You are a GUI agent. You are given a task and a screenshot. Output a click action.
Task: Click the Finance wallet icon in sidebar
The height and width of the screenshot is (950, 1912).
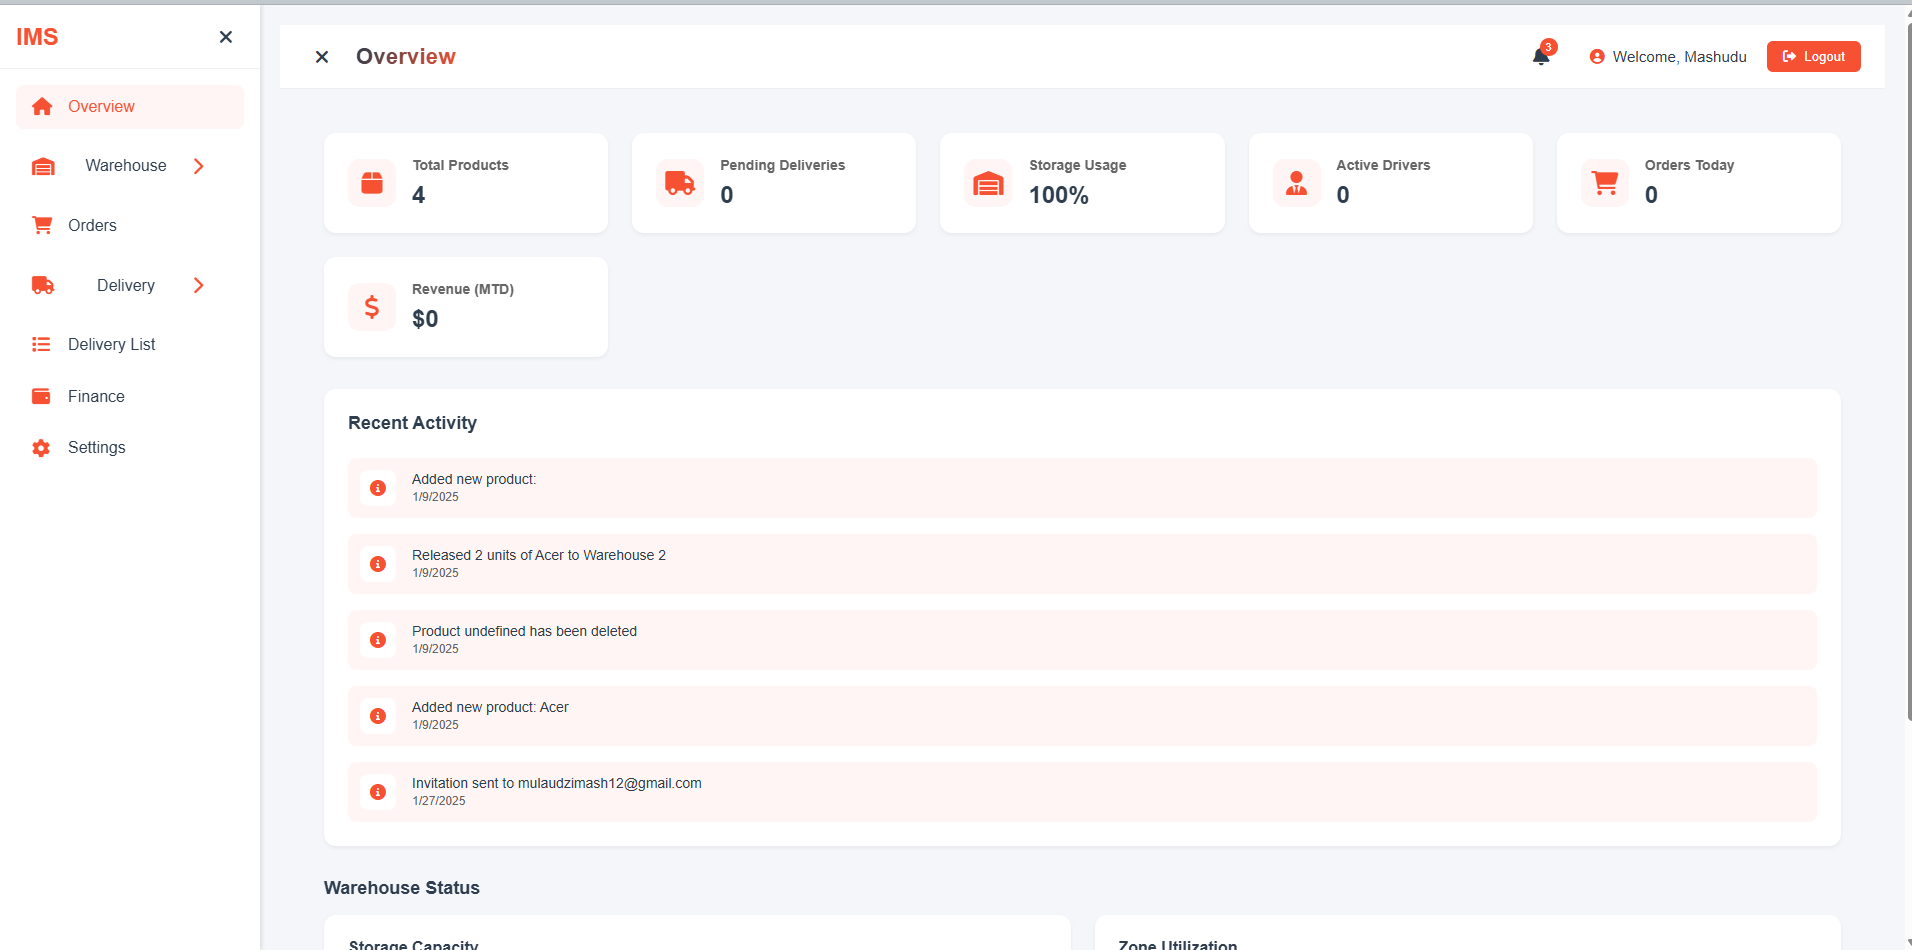pos(41,396)
